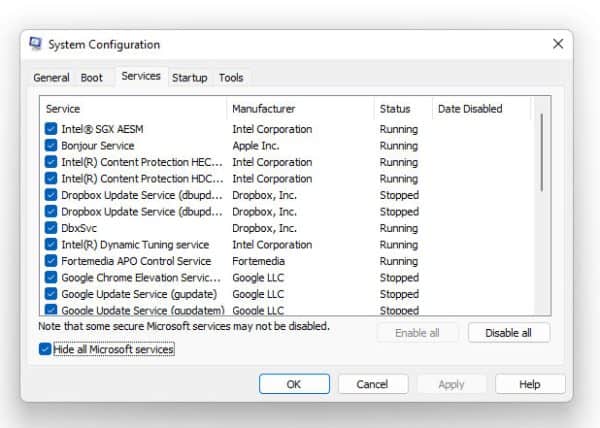Click the OK button
The width and height of the screenshot is (600, 428).
(293, 384)
